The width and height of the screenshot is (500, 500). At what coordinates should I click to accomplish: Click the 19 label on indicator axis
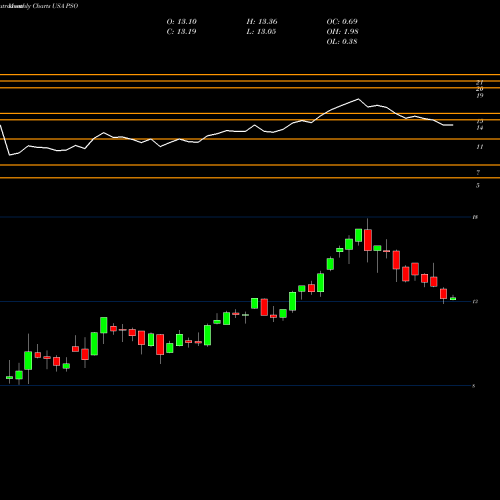479,96
